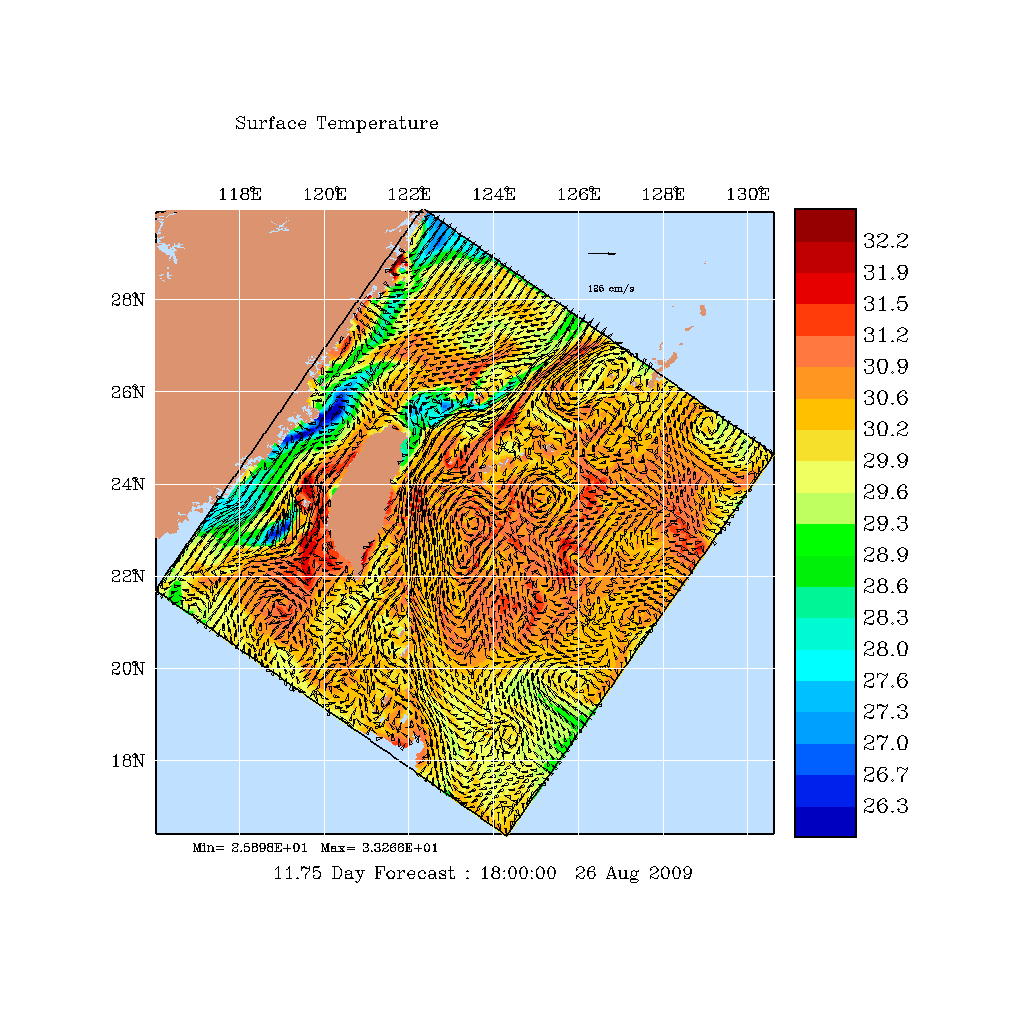Click the 126E longitude axis label
Viewport: 1024px width, 1024px height.
pos(578,195)
